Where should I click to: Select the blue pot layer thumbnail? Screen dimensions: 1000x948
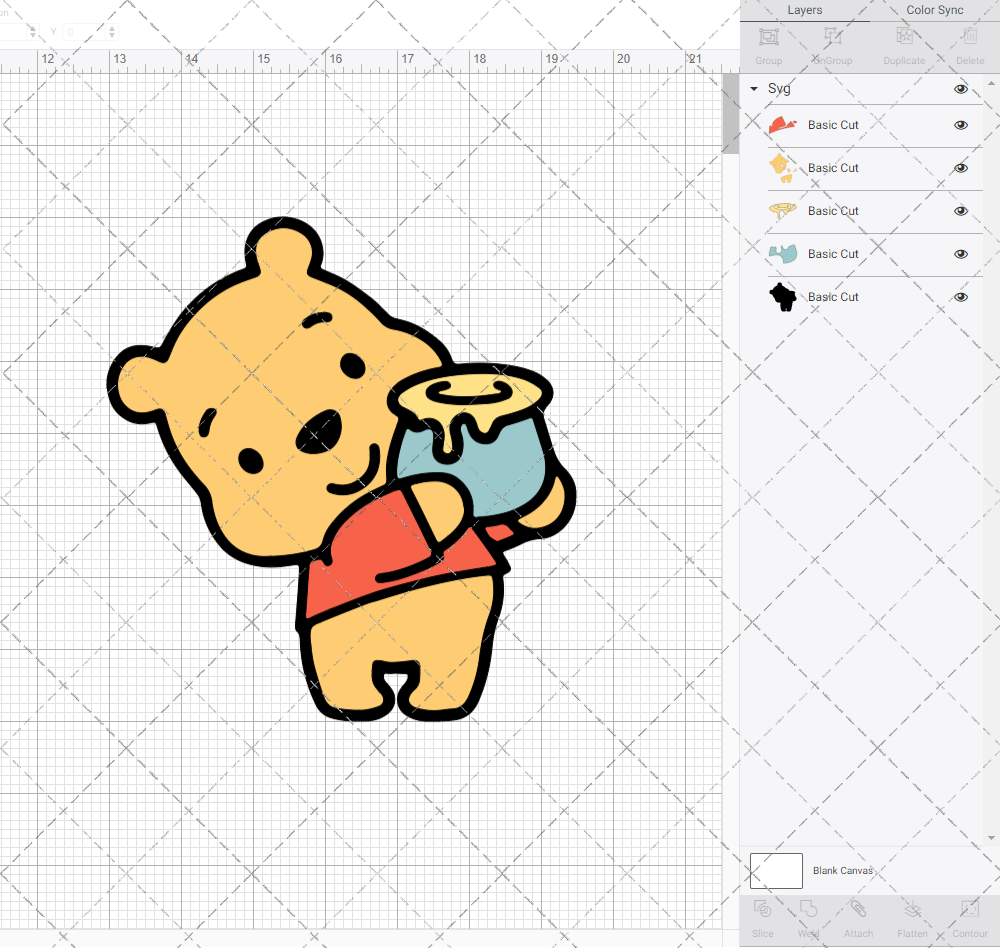(x=783, y=254)
